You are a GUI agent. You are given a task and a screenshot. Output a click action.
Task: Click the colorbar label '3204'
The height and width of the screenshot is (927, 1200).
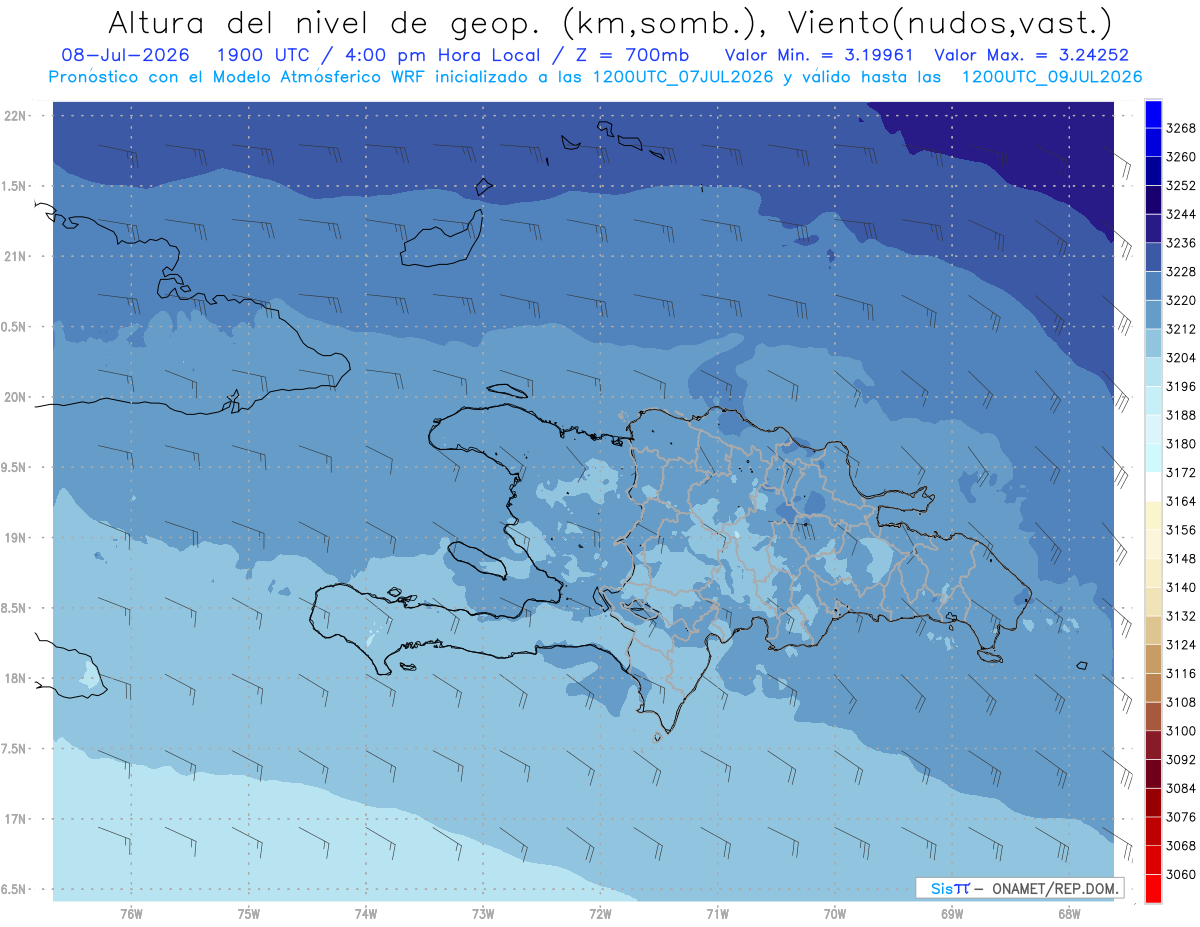click(1181, 358)
